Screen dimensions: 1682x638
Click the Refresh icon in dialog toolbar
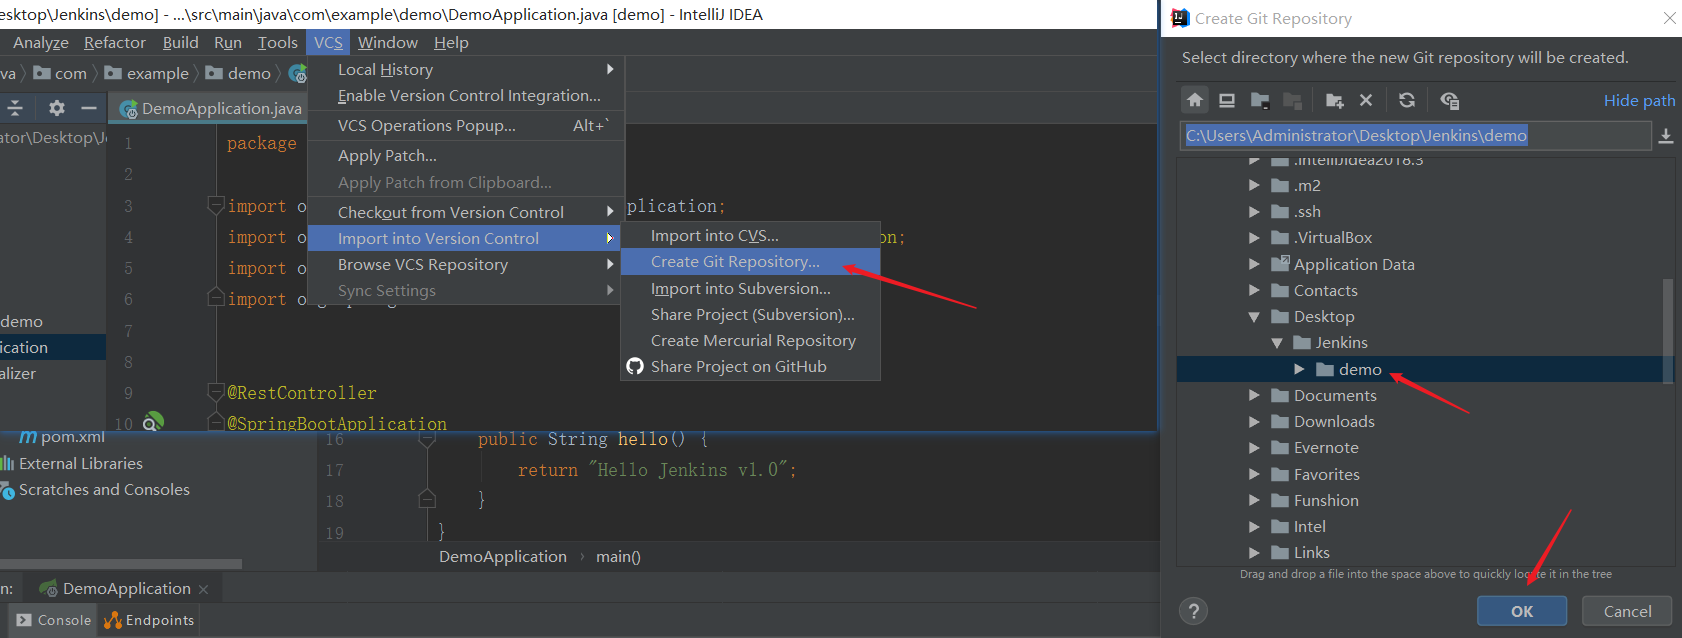coord(1407,100)
